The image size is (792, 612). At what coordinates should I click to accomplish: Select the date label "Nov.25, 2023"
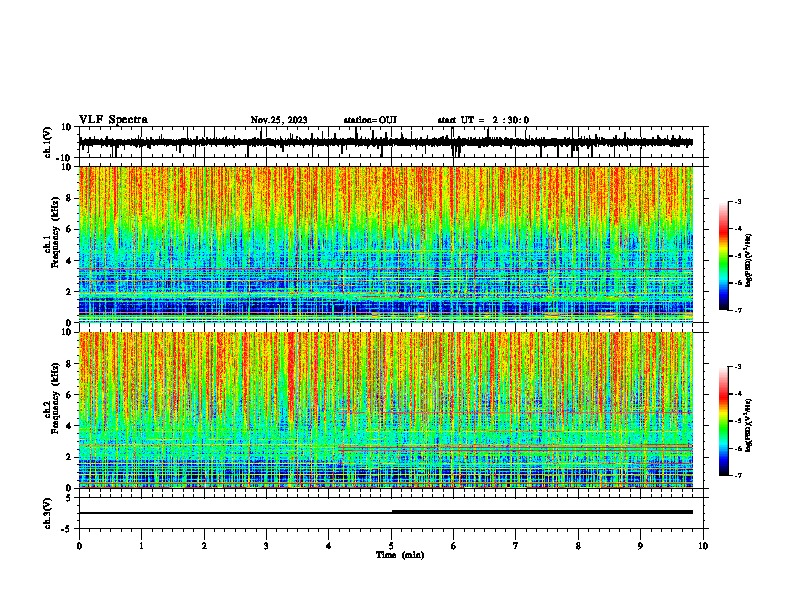[279, 120]
